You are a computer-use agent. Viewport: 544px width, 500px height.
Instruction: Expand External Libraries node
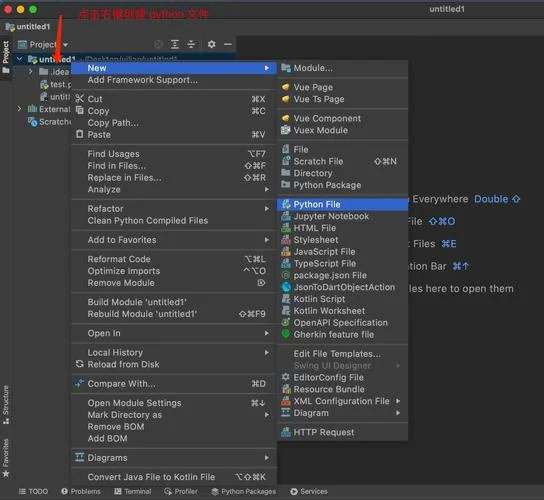click(x=19, y=109)
